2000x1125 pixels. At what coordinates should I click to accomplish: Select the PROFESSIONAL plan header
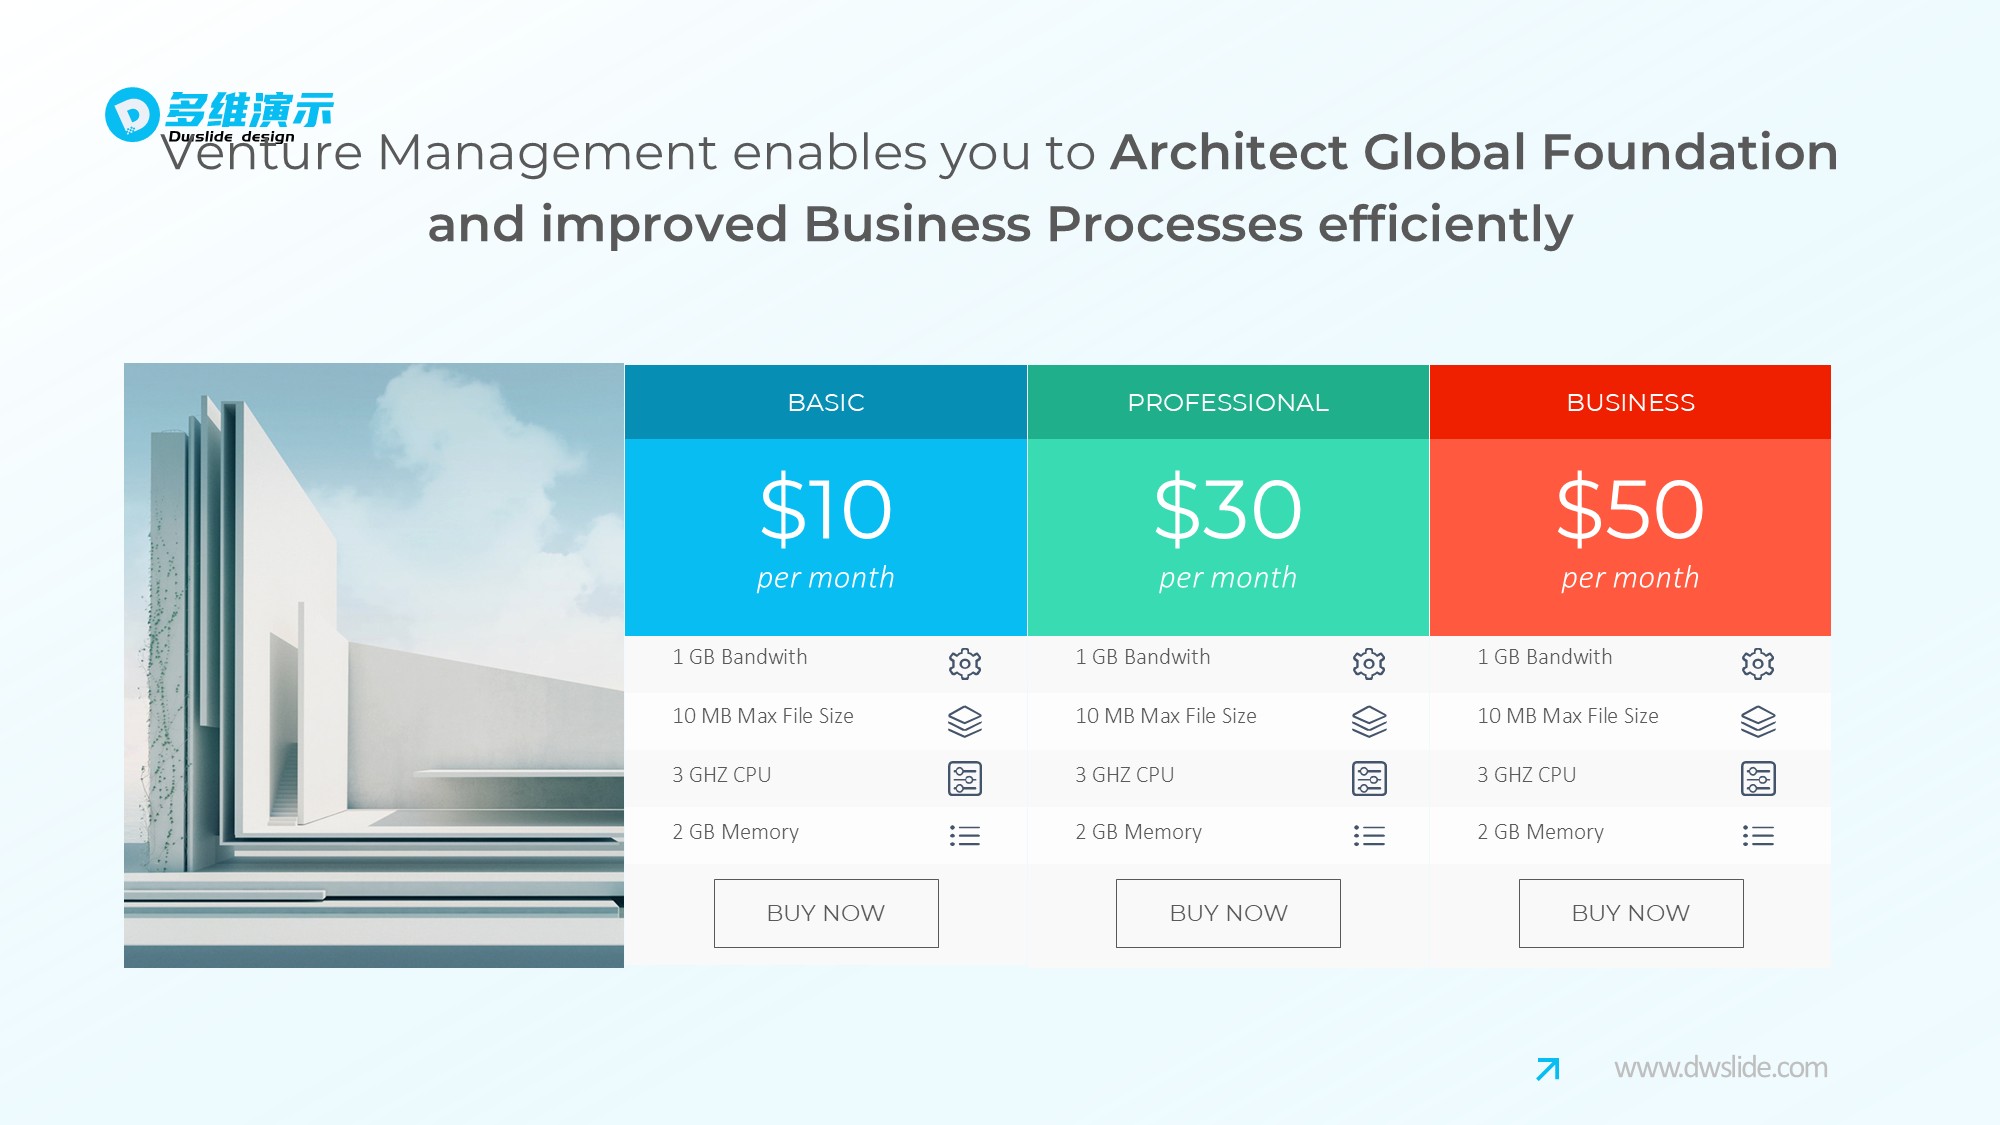(1227, 402)
